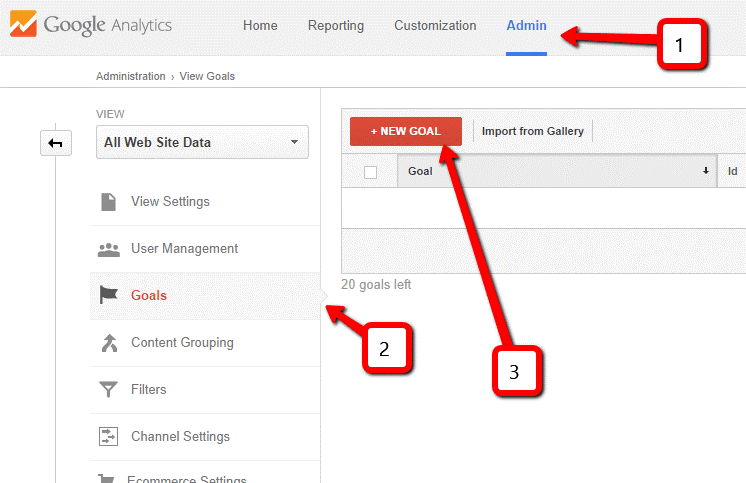The height and width of the screenshot is (483, 746).
Task: Click the Content Grouping icon
Action: coord(109,343)
